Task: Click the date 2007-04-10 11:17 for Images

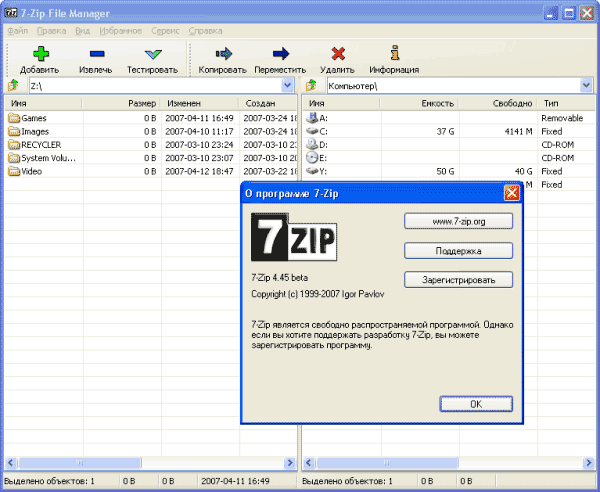Action: 199,132
